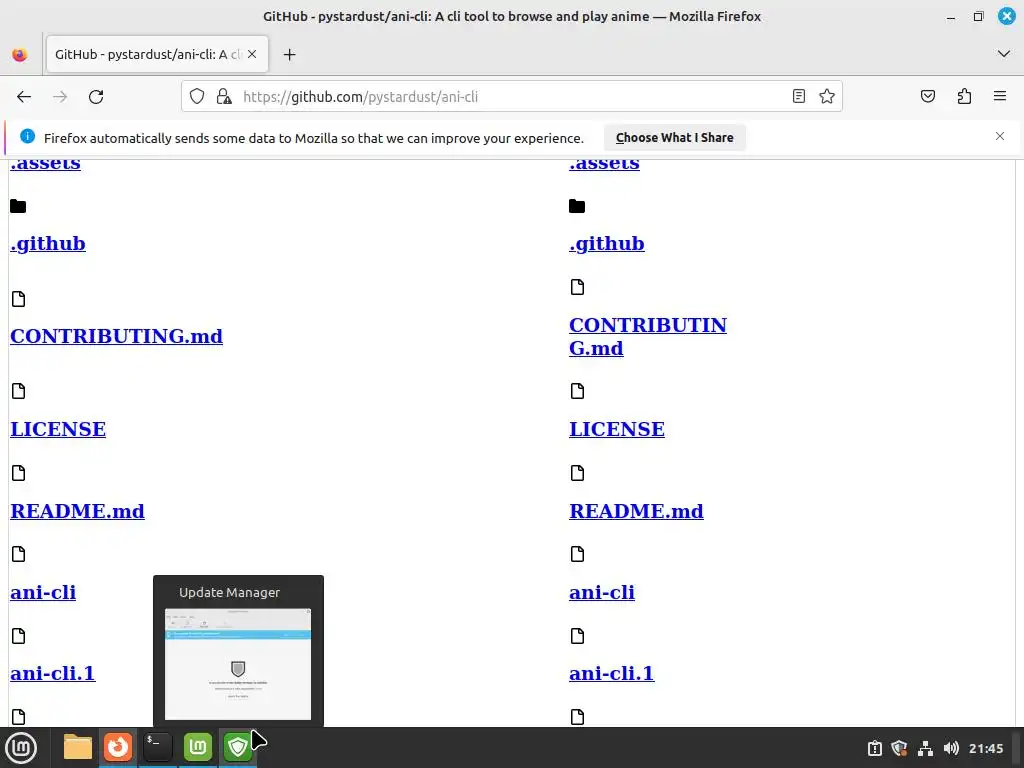The image size is (1024, 768).
Task: Open the Update Manager window preview thumbnail
Action: tap(238, 664)
